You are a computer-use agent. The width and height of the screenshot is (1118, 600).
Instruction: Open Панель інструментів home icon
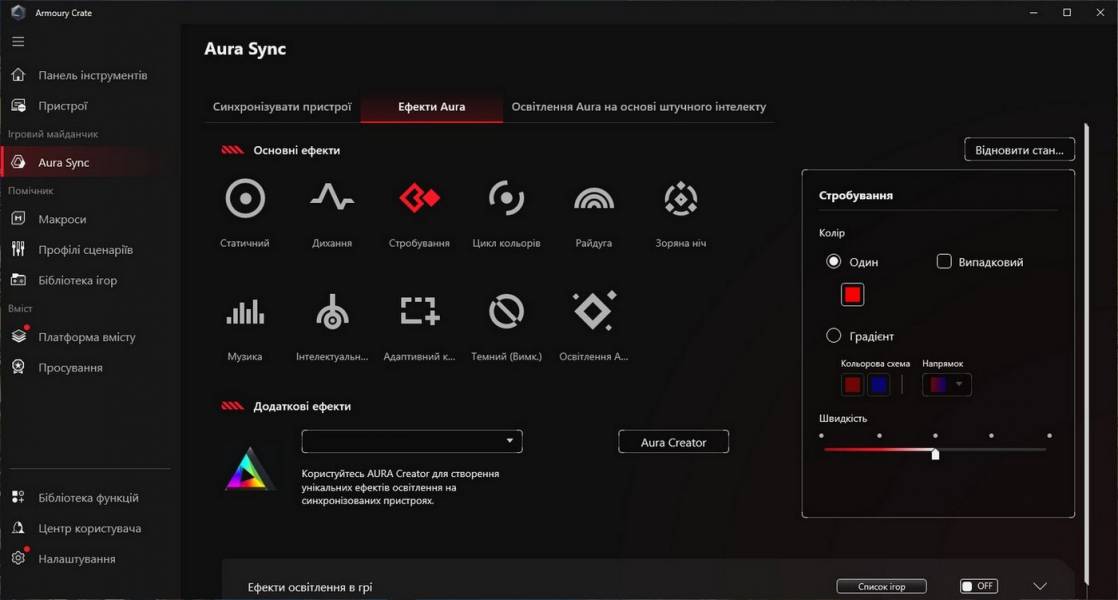19,75
